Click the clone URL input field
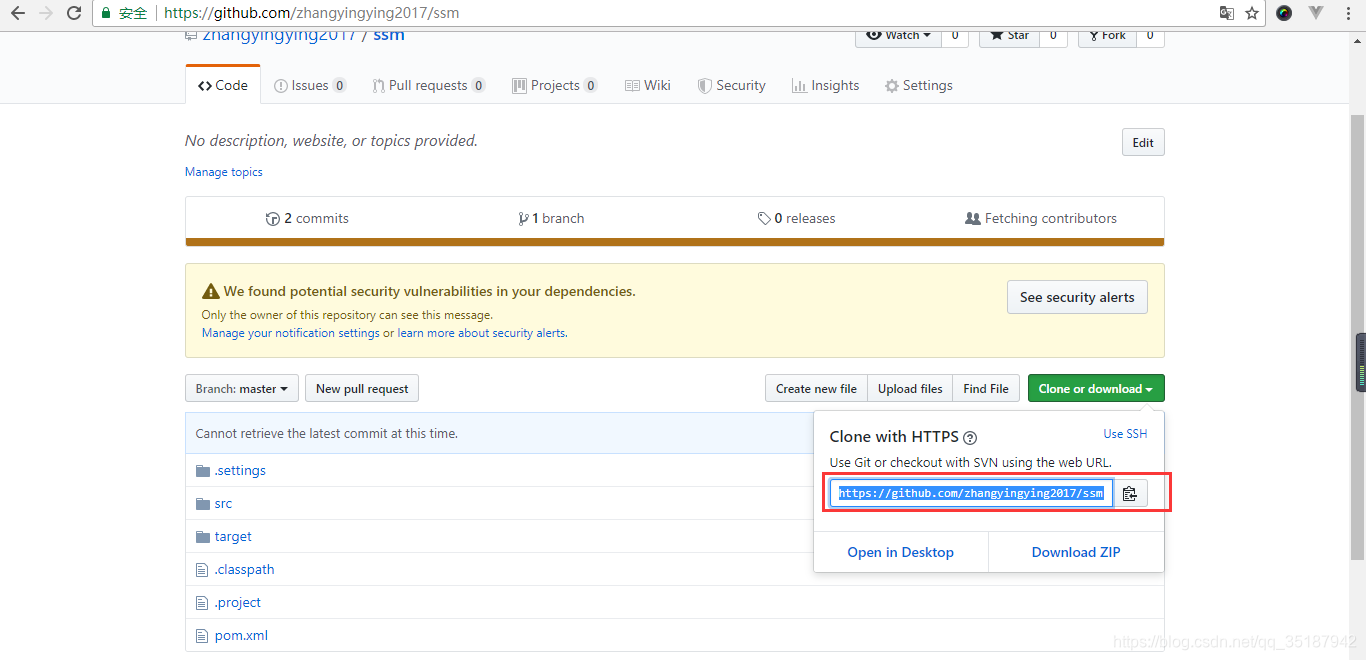 [x=971, y=493]
